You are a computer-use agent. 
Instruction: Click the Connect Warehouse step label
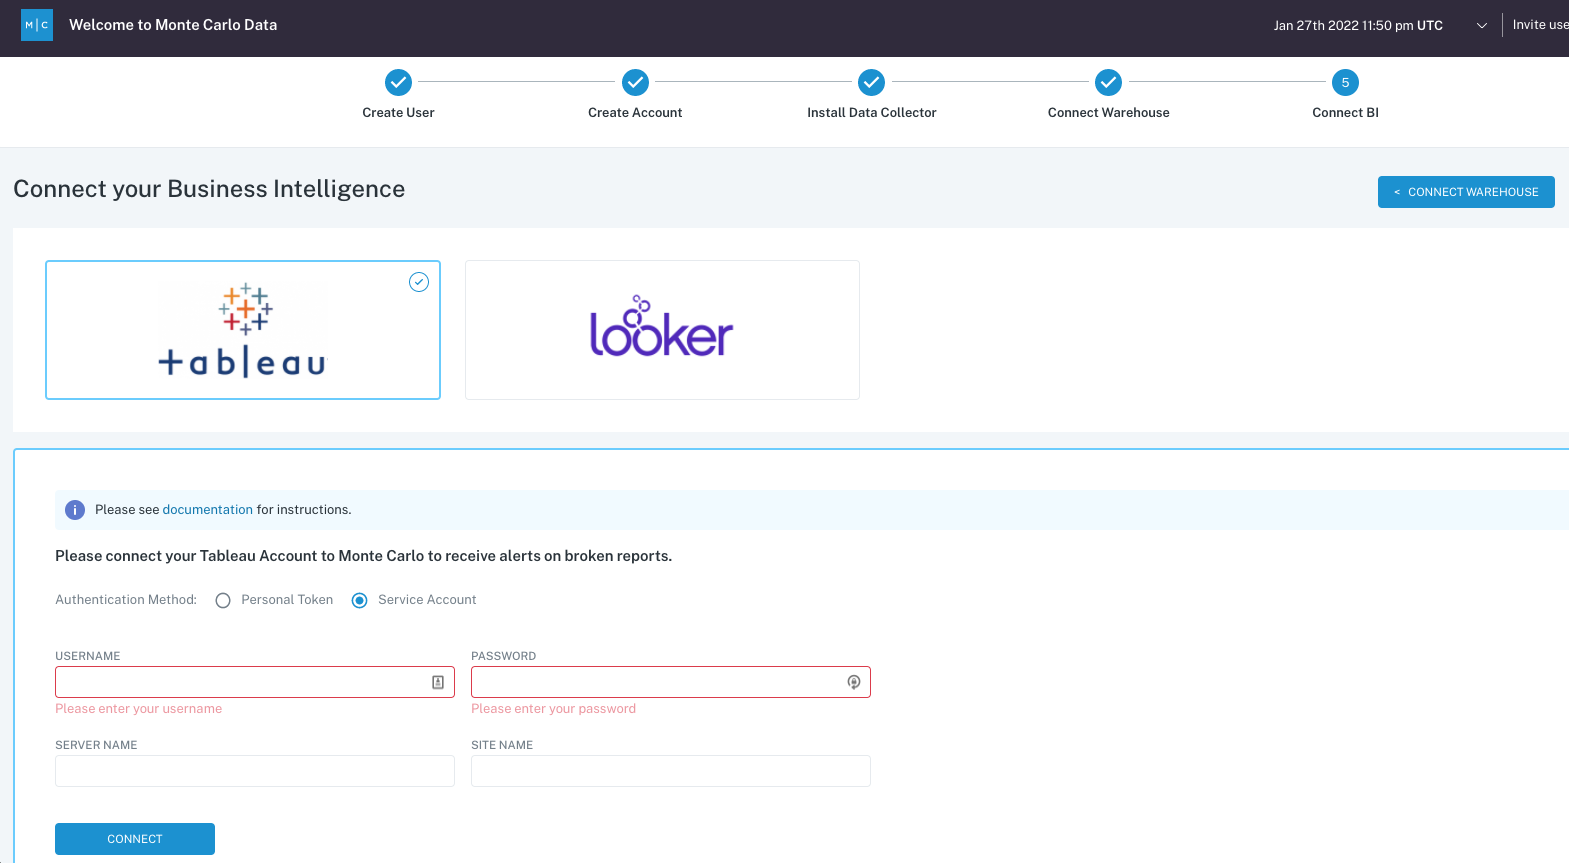tap(1108, 113)
